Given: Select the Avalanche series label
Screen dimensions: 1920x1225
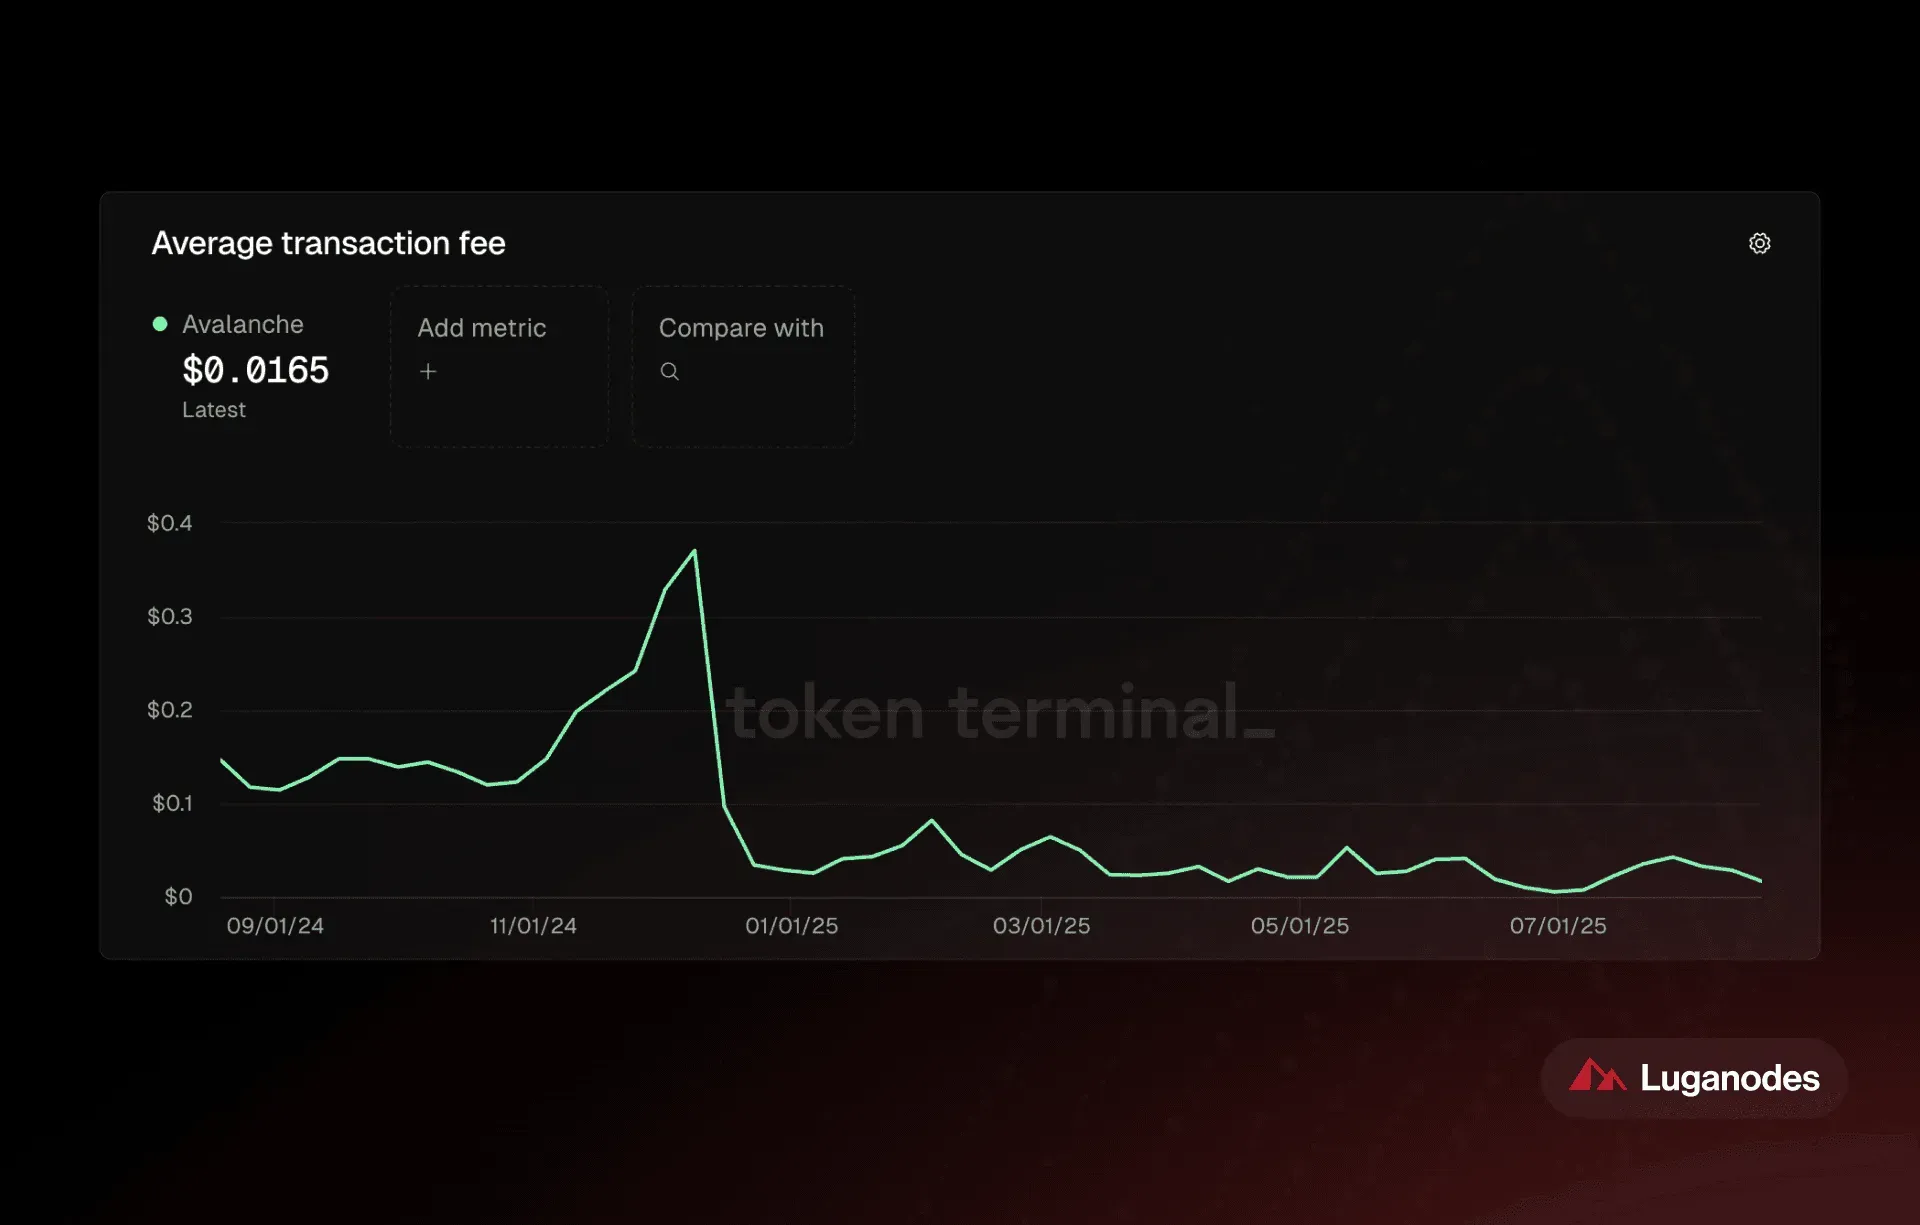Looking at the screenshot, I should (x=243, y=324).
